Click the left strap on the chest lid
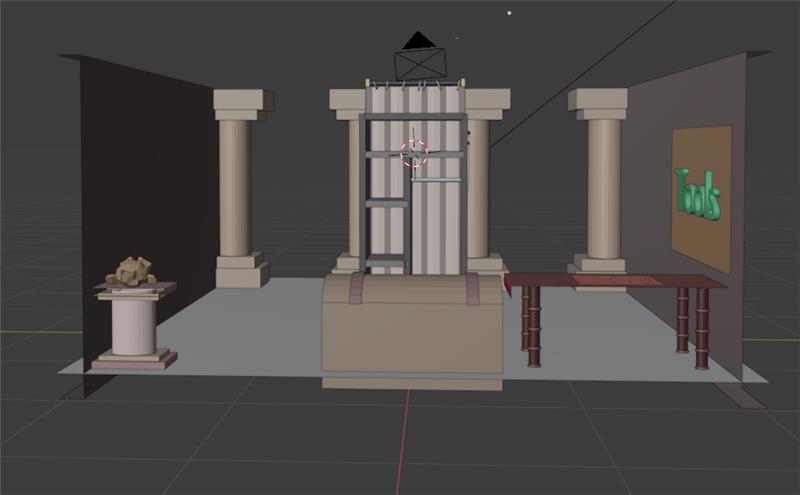800x495 pixels. tap(356, 288)
